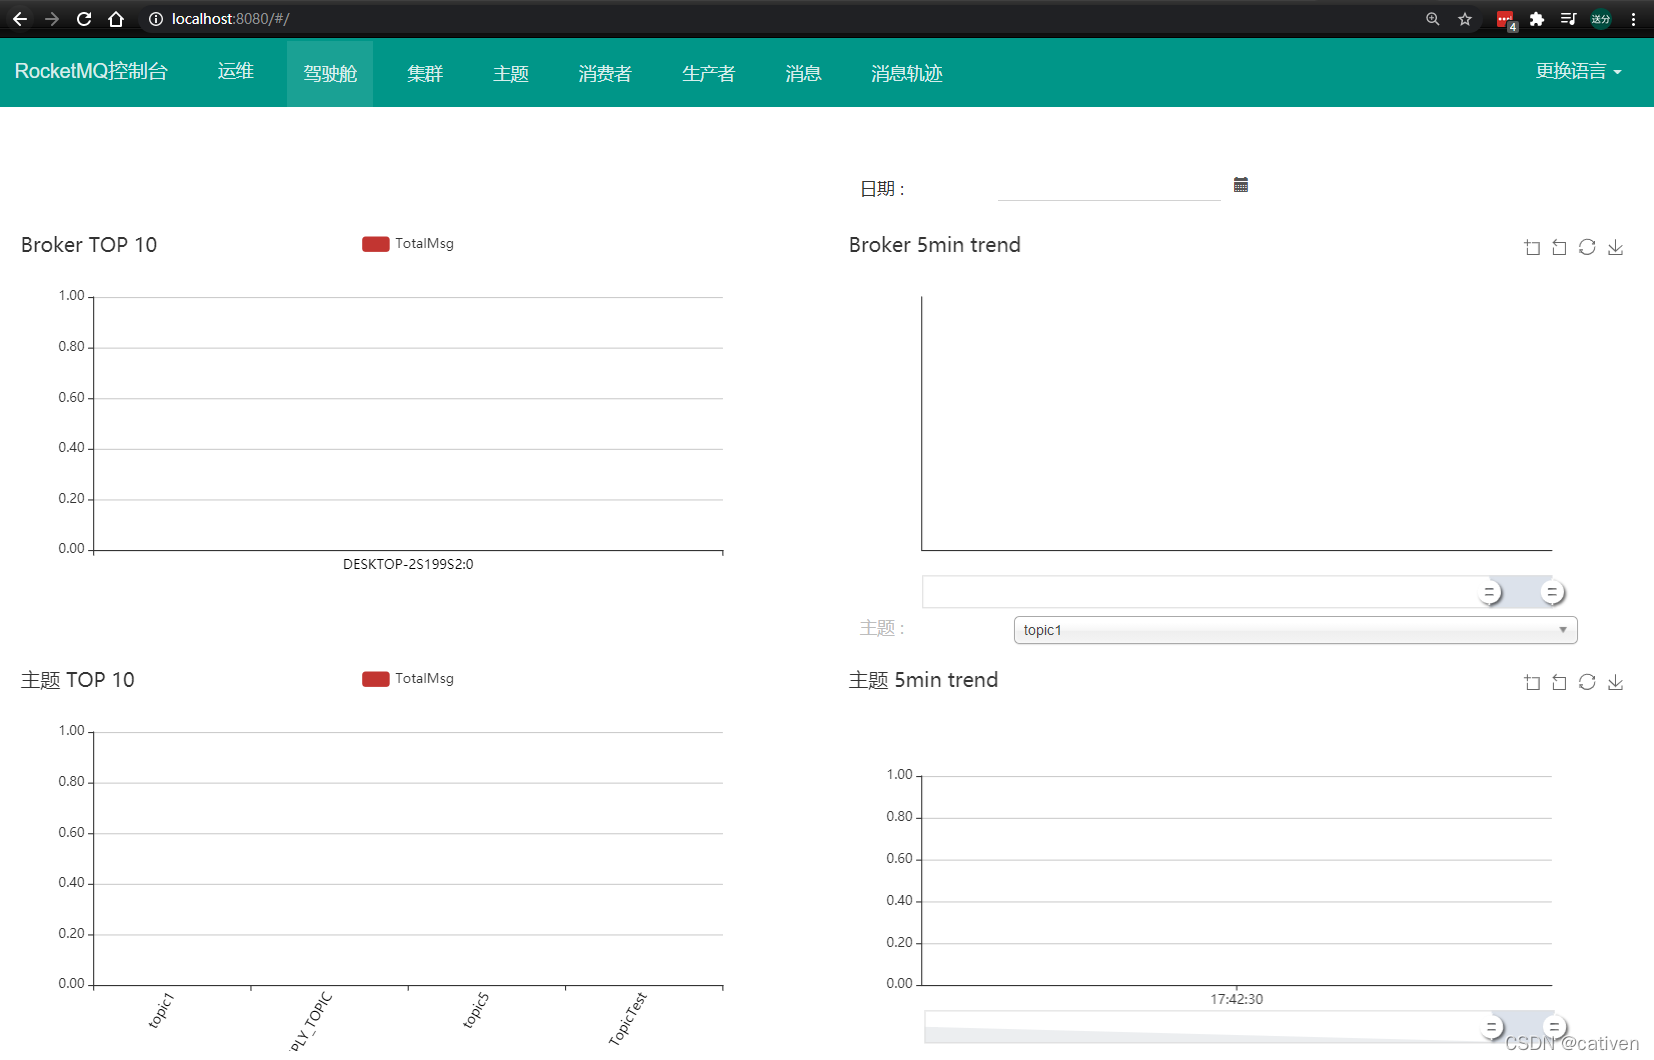This screenshot has height=1060, width=1654.
Task: Click the TopicTest axis label
Action: pyautogui.click(x=628, y=1019)
